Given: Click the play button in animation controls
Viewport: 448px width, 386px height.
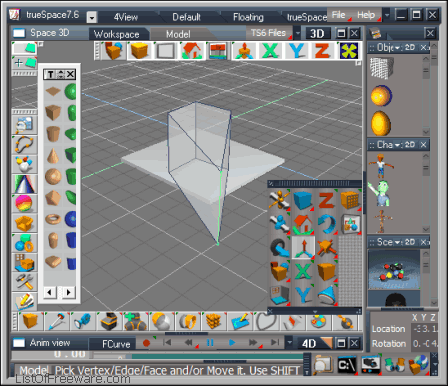Looking at the screenshot, I should point(232,343).
